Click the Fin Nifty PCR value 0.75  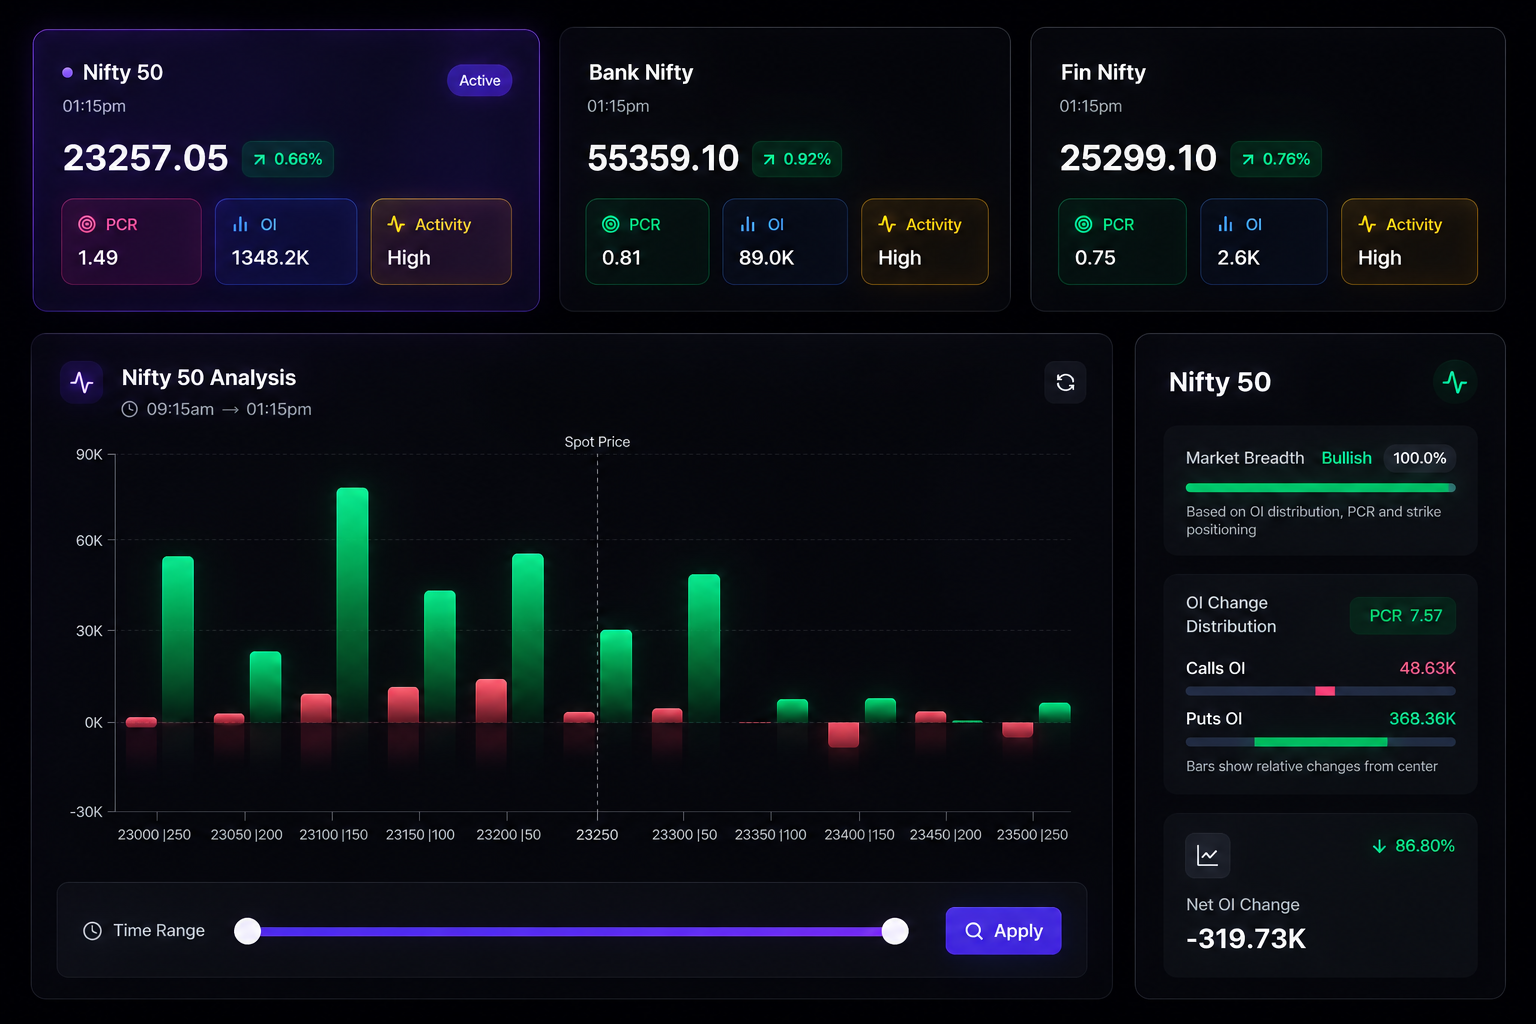click(1095, 258)
